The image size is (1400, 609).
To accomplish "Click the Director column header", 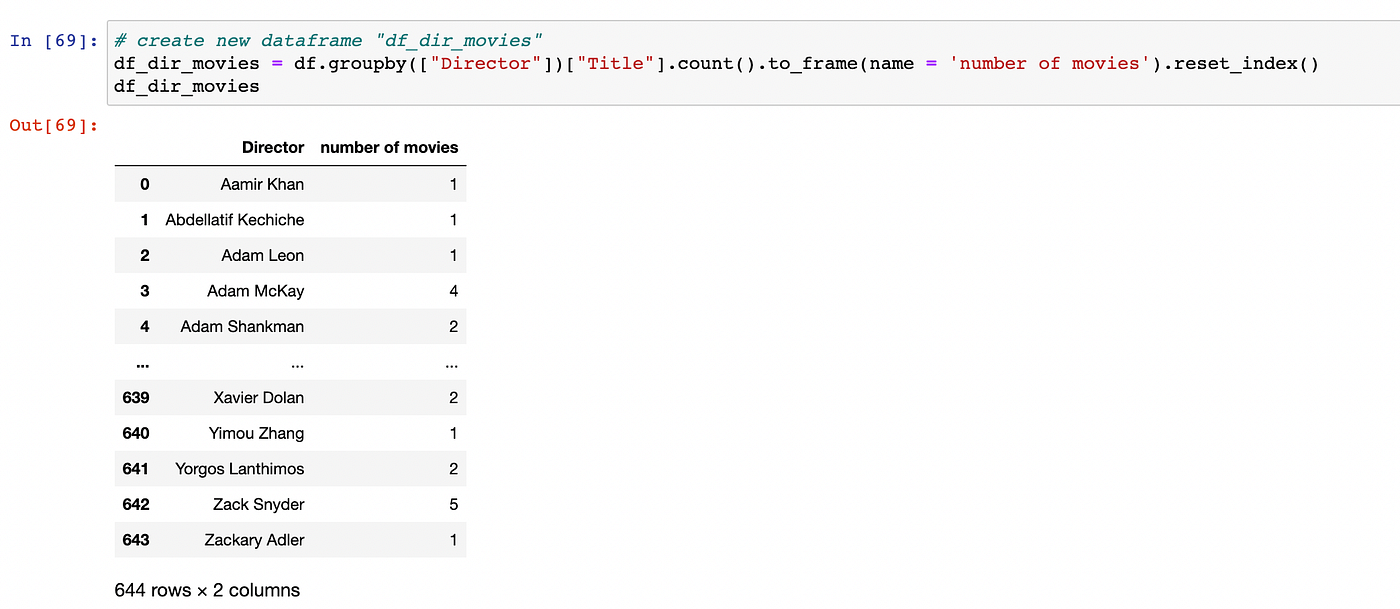I will tap(273, 147).
